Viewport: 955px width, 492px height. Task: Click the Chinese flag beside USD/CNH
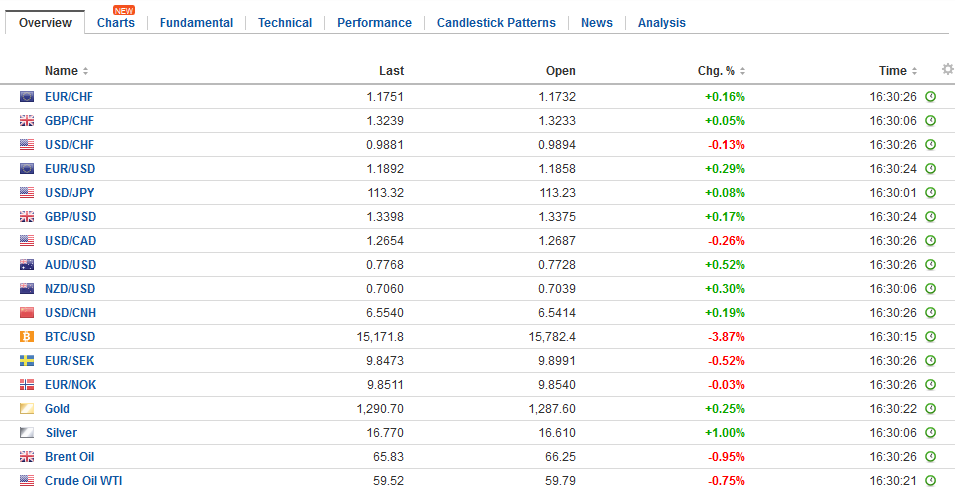point(27,313)
